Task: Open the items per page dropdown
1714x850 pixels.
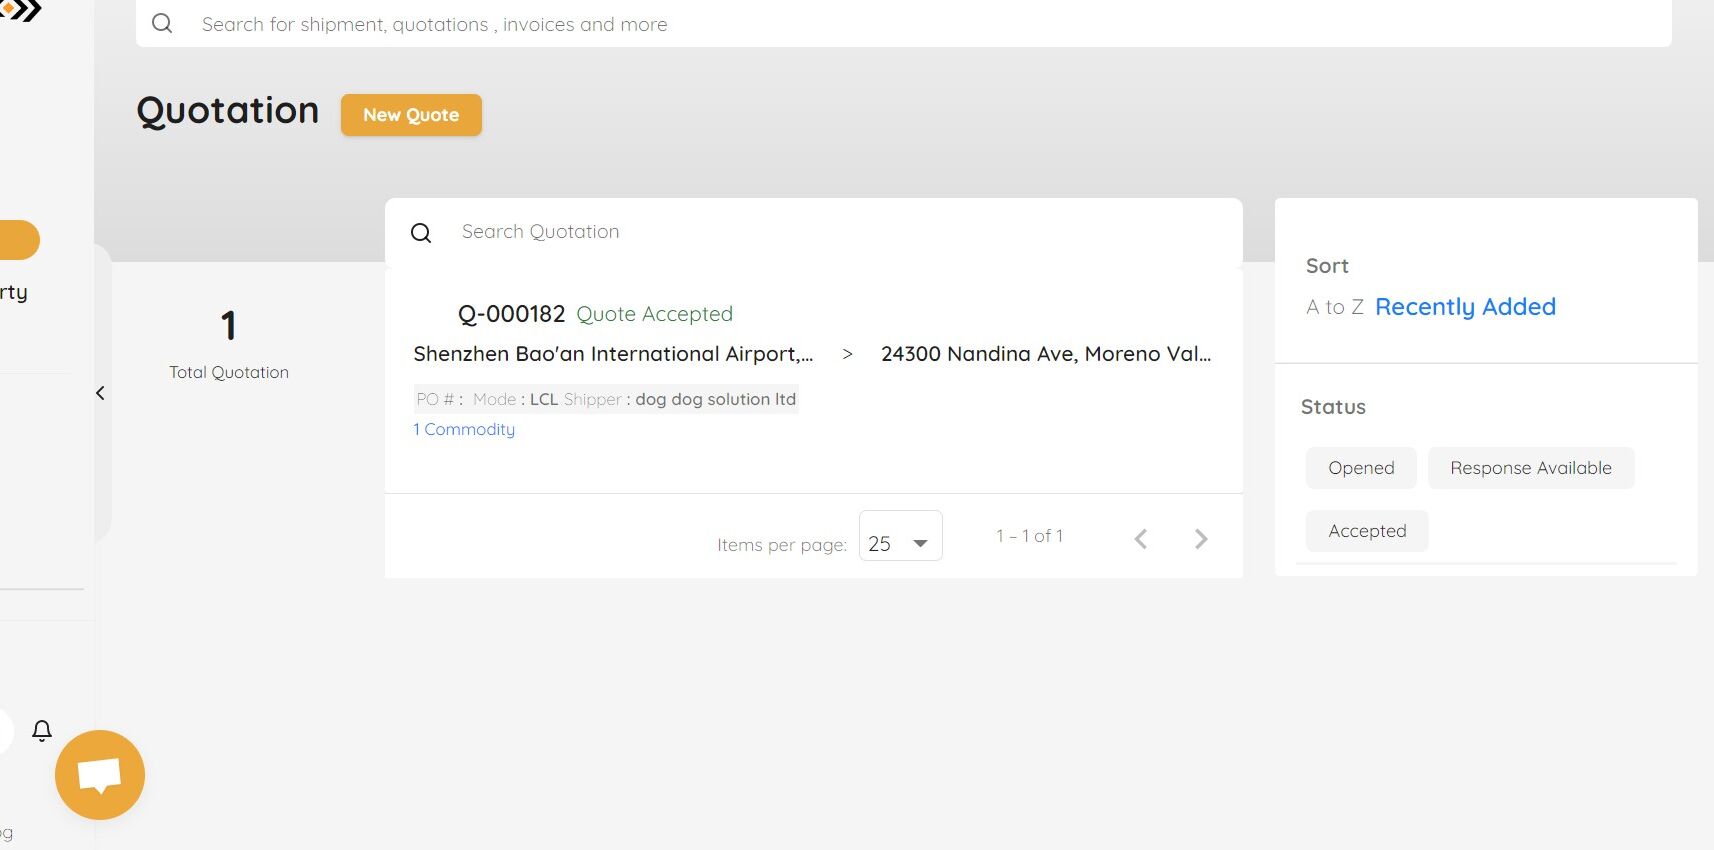Action: coord(900,535)
